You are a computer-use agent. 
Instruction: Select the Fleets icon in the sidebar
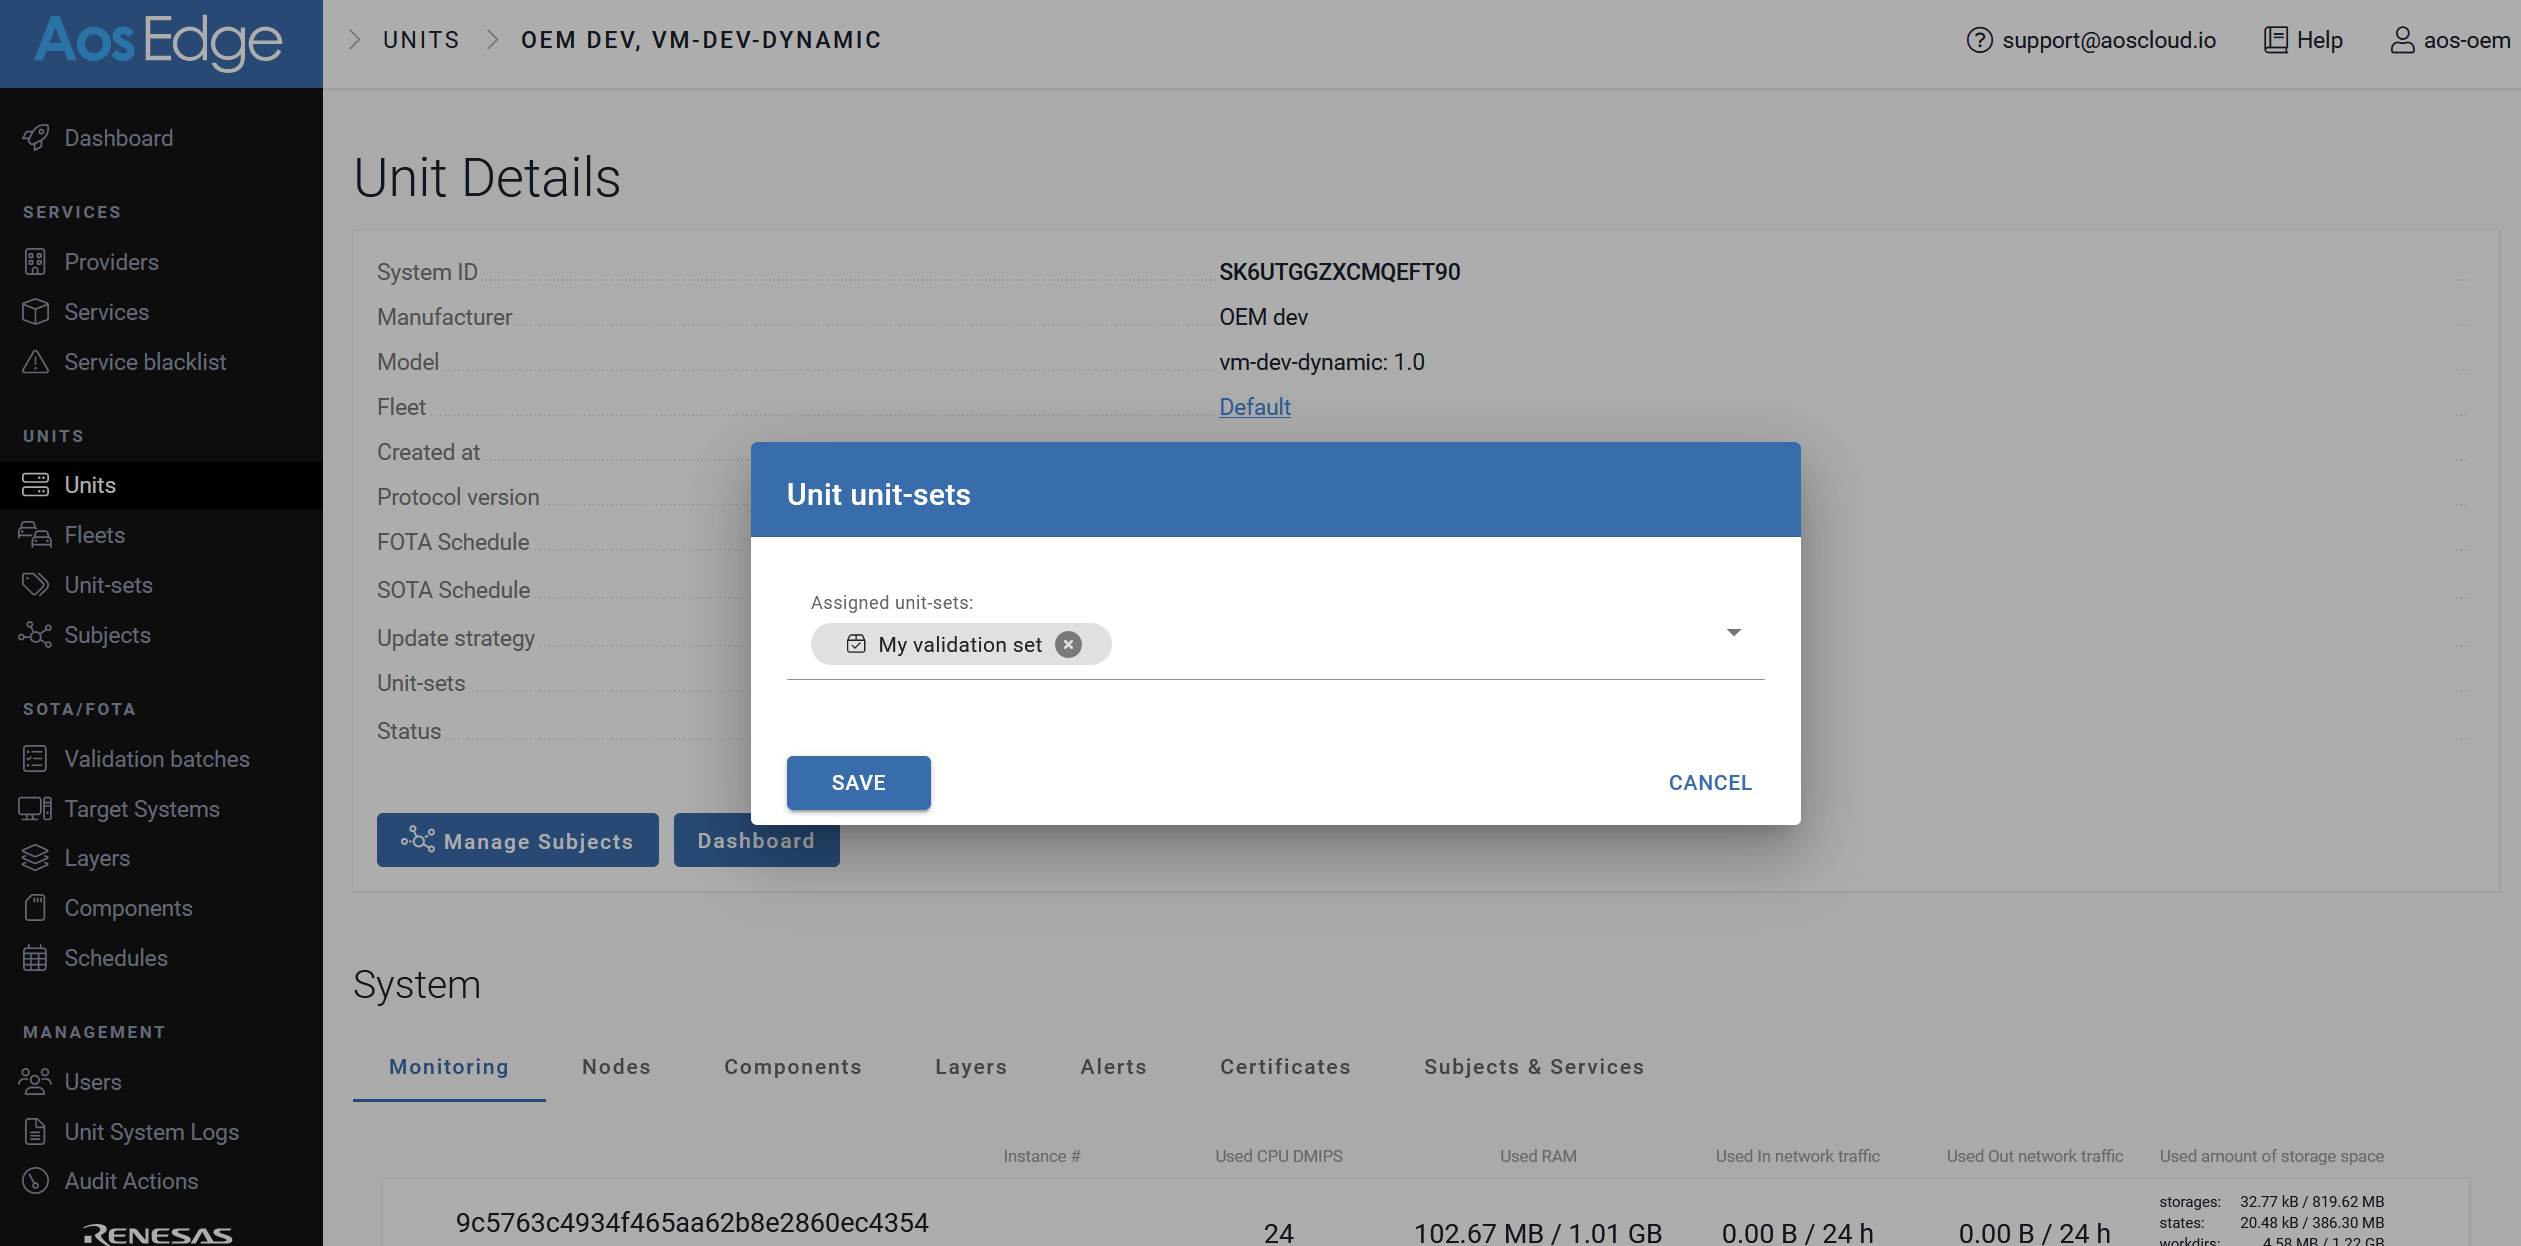36,535
